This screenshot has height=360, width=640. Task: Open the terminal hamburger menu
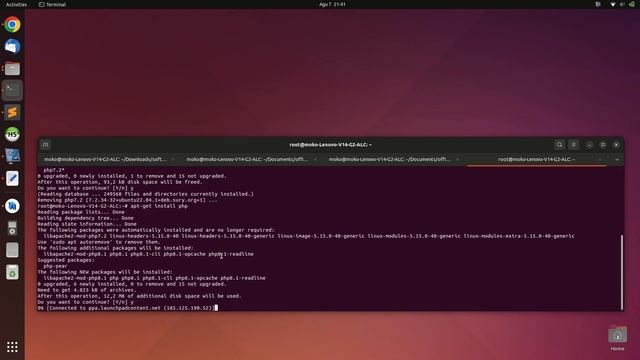click(x=573, y=144)
